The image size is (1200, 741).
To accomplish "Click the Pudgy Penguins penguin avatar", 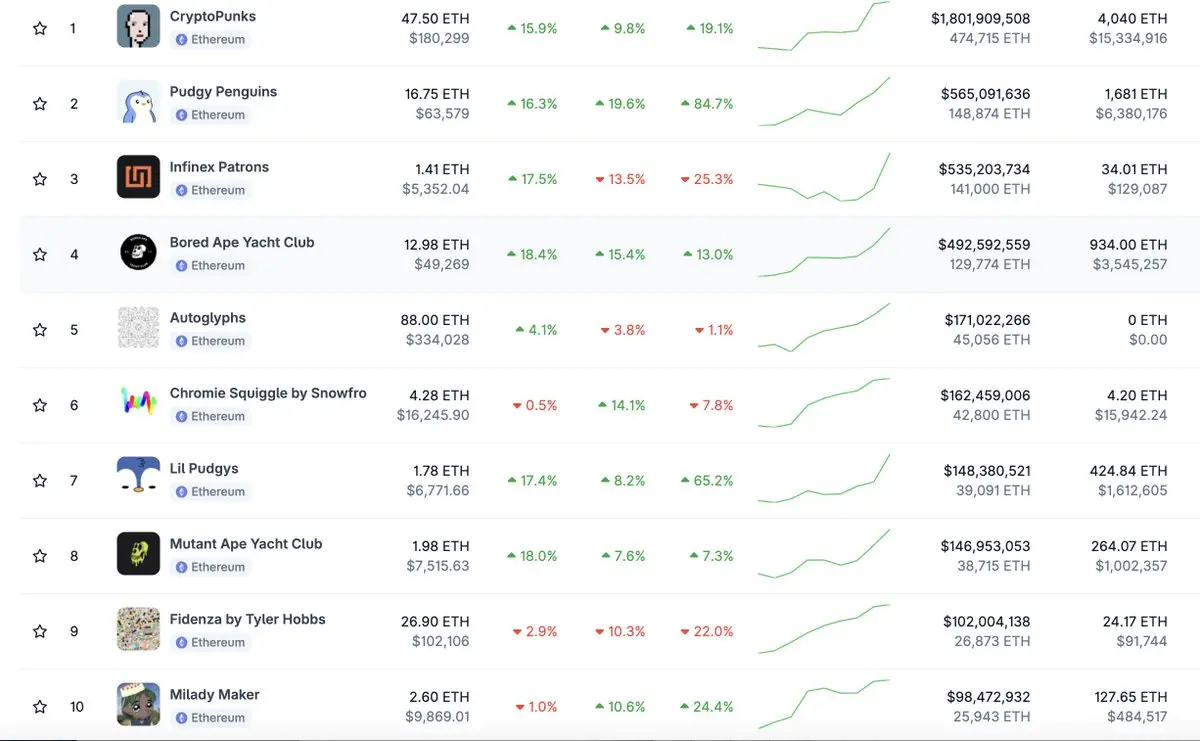I will tap(138, 103).
